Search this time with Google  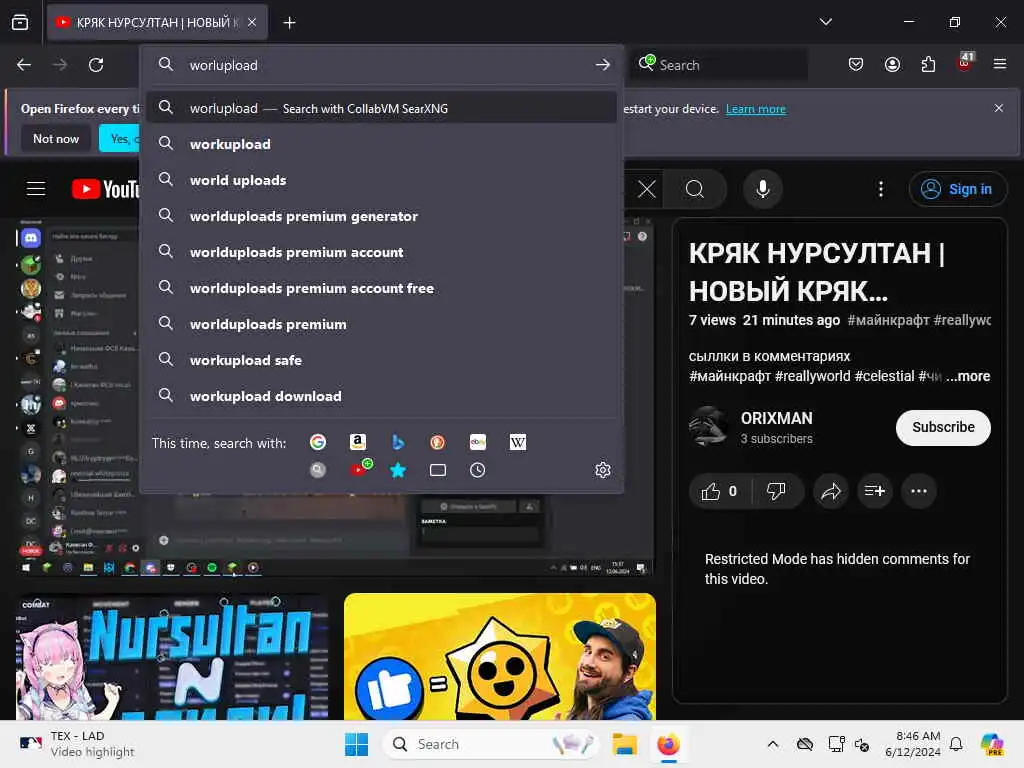coord(317,442)
